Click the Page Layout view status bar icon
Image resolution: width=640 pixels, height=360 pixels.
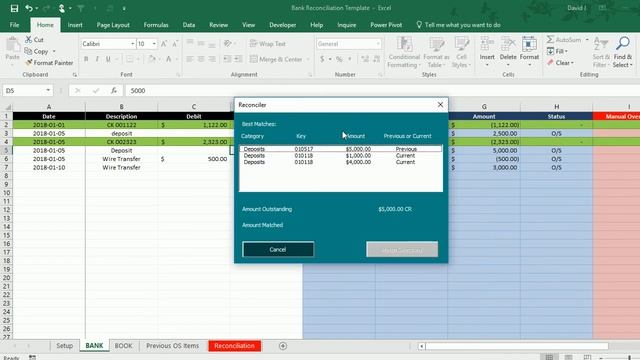tap(568, 357)
